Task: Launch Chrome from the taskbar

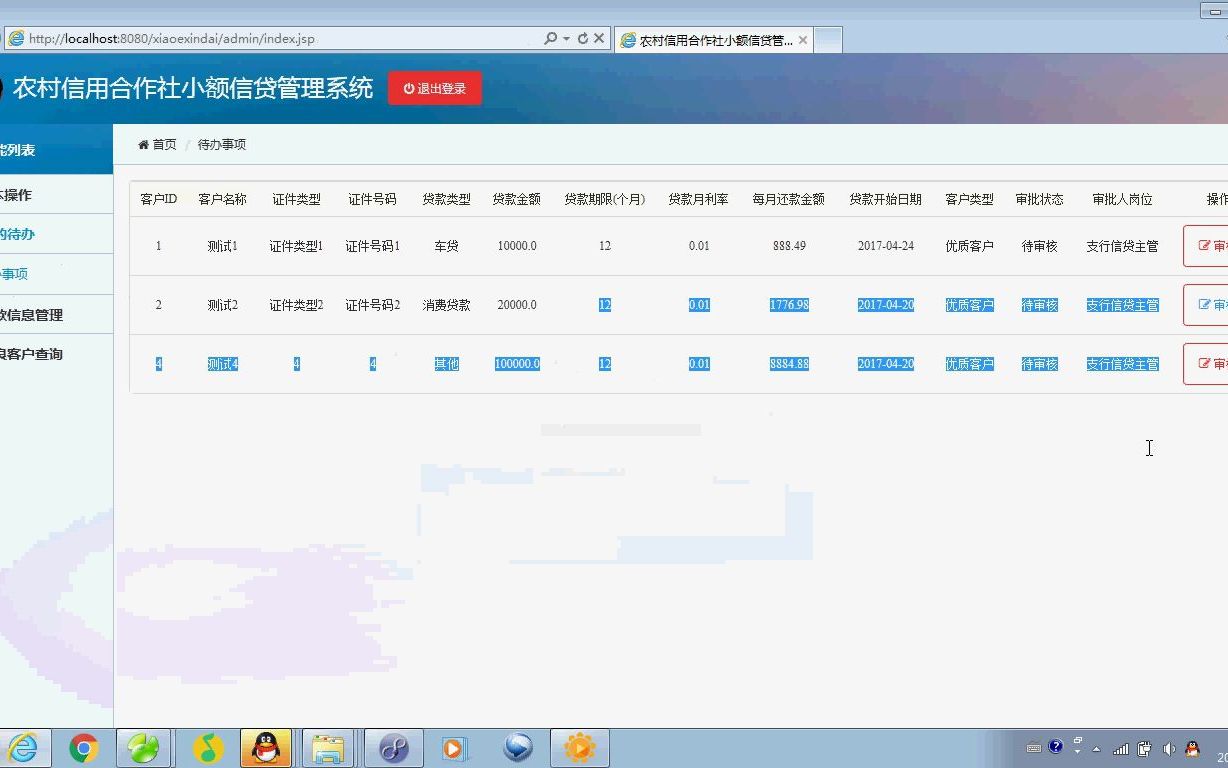Action: tap(83, 747)
